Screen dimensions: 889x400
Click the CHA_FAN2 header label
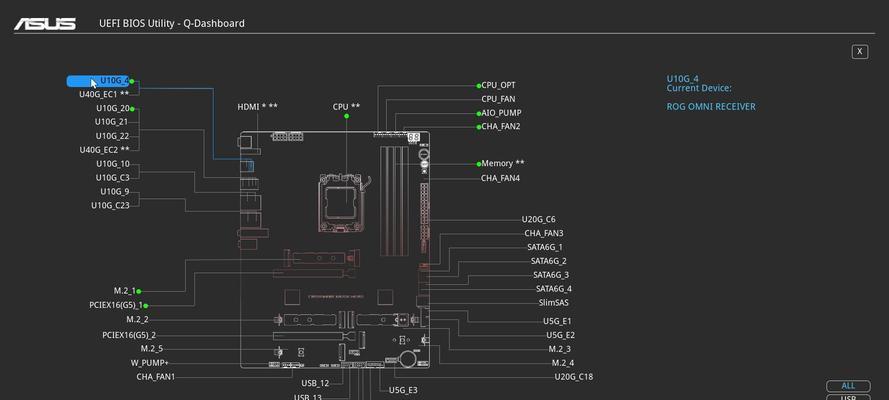tap(500, 126)
